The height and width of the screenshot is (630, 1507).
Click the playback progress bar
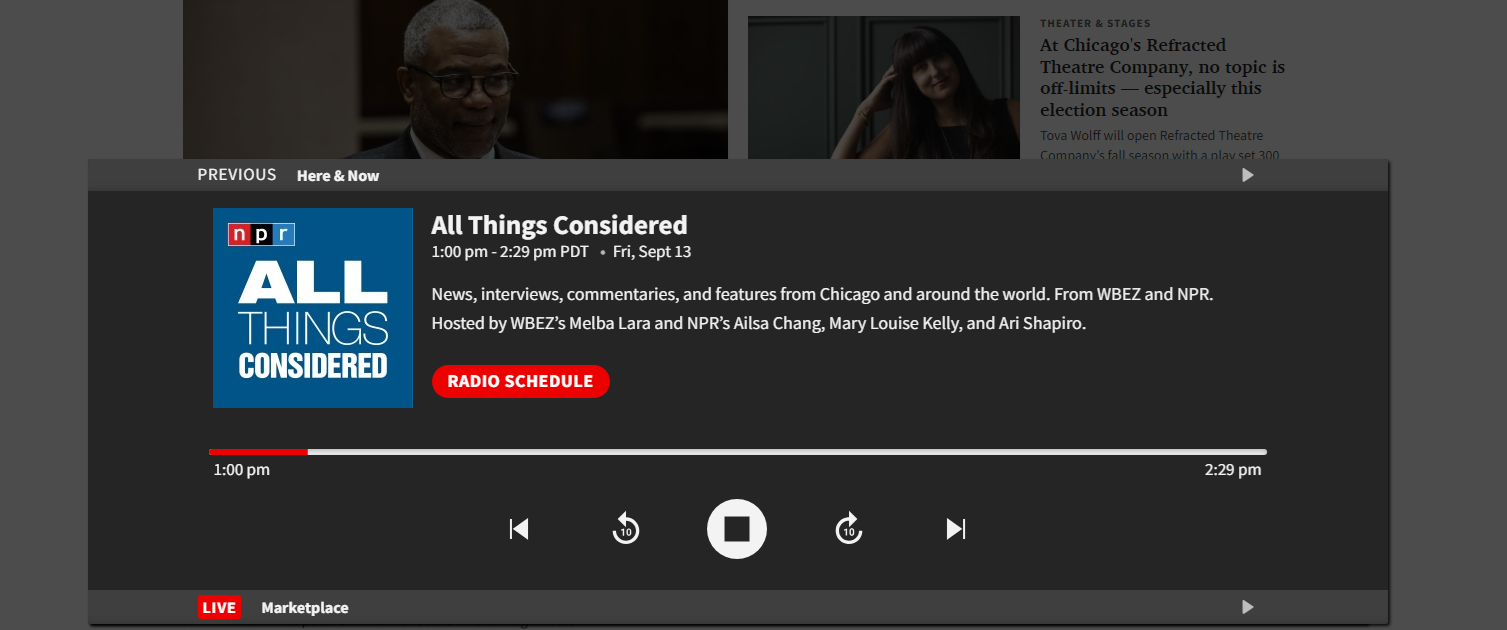[x=738, y=452]
